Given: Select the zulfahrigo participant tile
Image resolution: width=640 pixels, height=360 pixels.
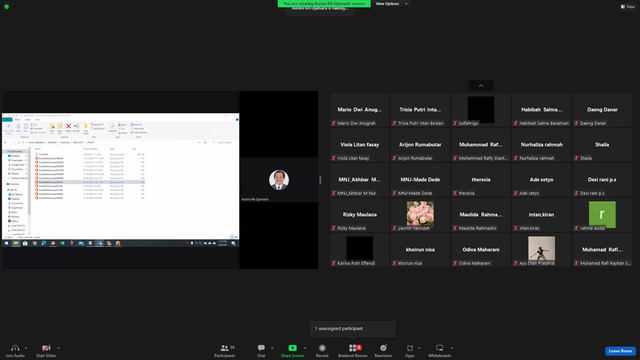Looking at the screenshot, I should [481, 110].
